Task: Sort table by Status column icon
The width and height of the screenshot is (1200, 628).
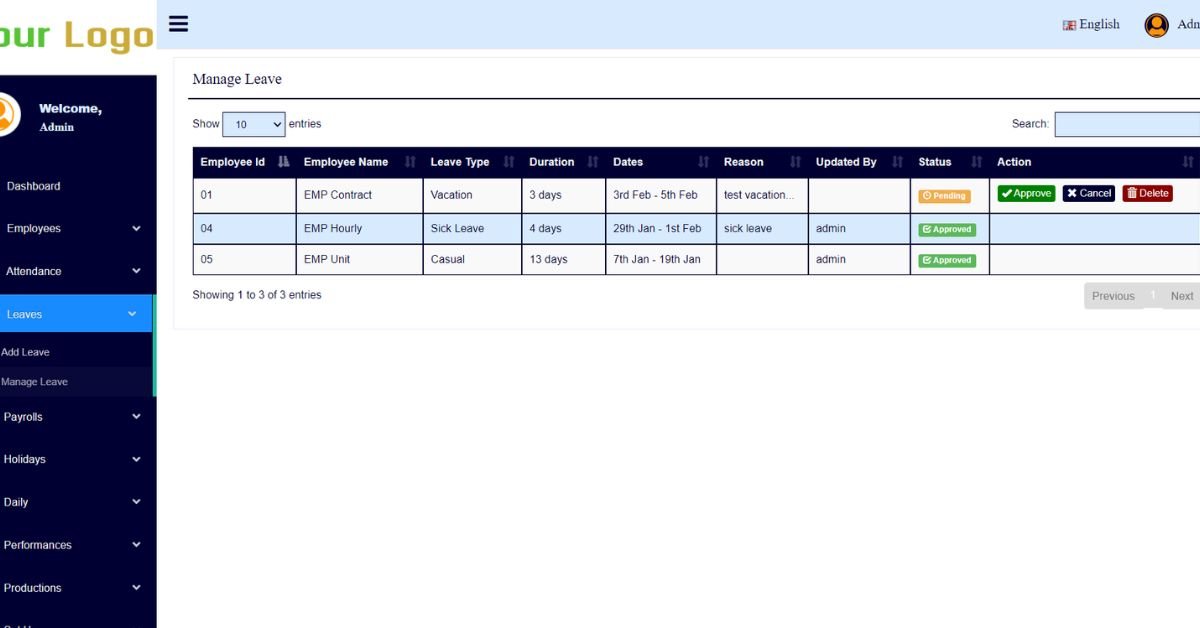Action: [x=976, y=162]
